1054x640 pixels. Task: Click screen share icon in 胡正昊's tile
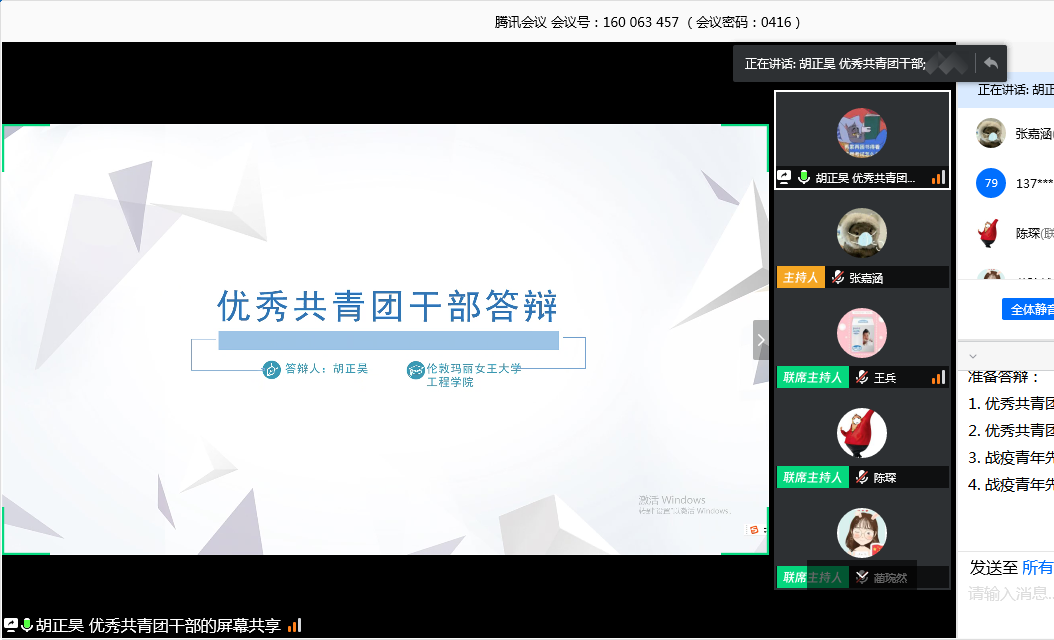pyautogui.click(x=785, y=178)
